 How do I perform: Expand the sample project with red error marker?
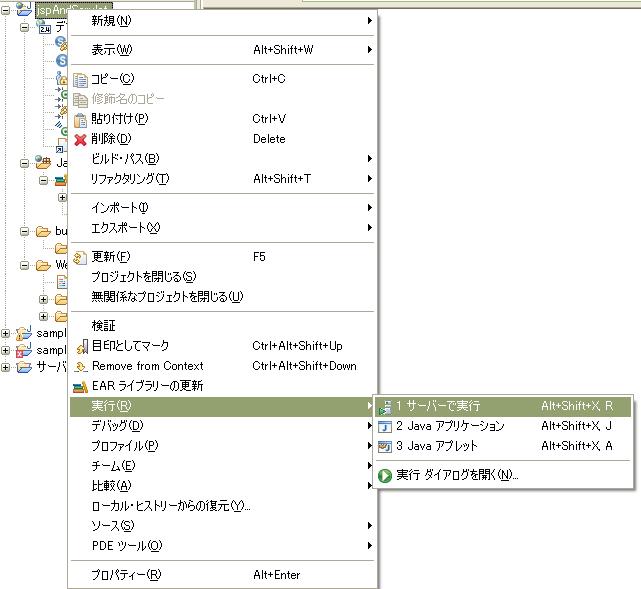7,351
